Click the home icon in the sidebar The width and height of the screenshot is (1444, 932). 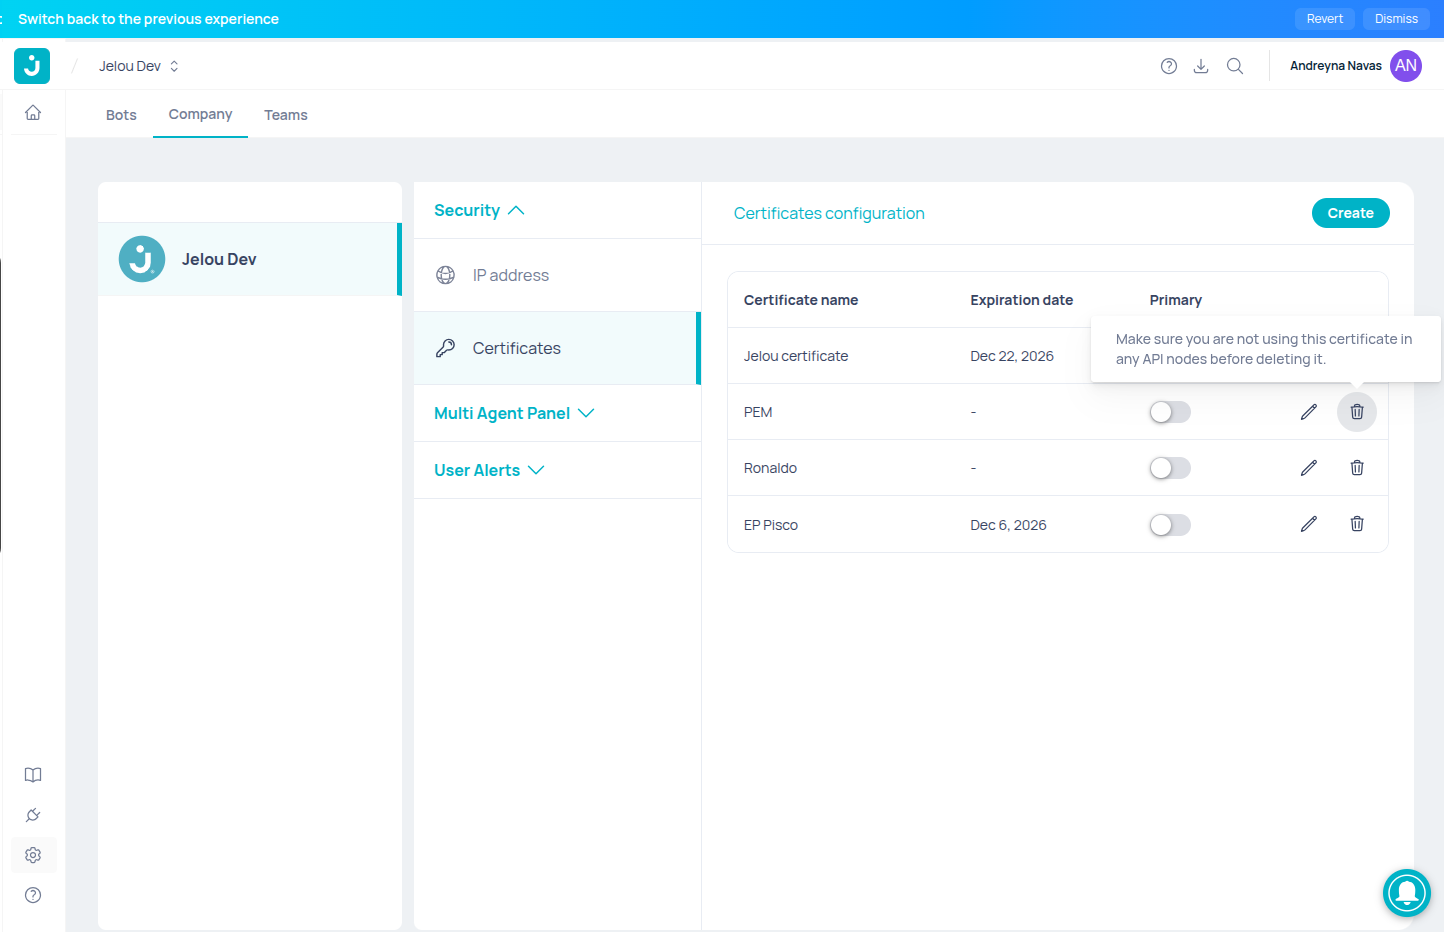[33, 113]
